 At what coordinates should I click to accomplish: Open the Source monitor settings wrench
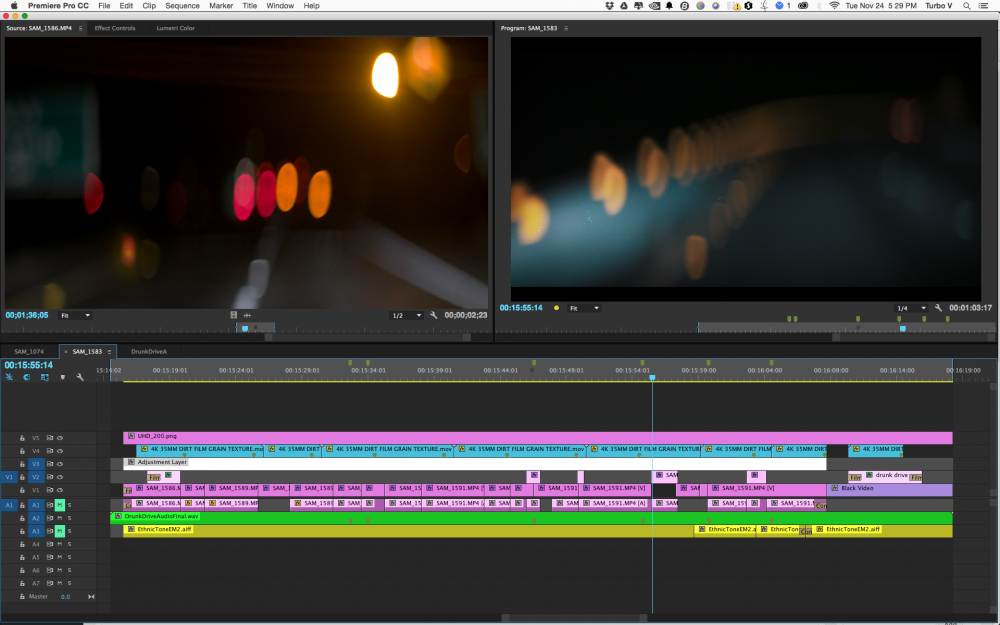pos(433,315)
